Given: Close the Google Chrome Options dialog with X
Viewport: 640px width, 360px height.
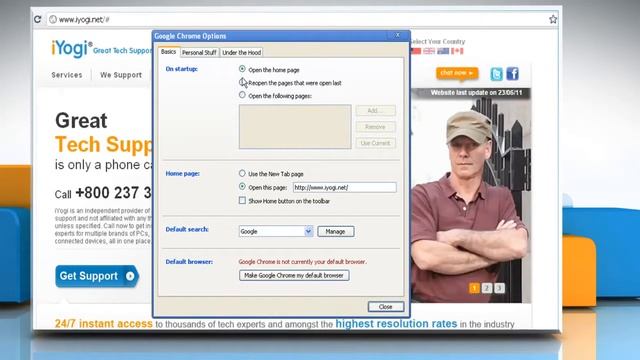Looking at the screenshot, I should click(398, 35).
